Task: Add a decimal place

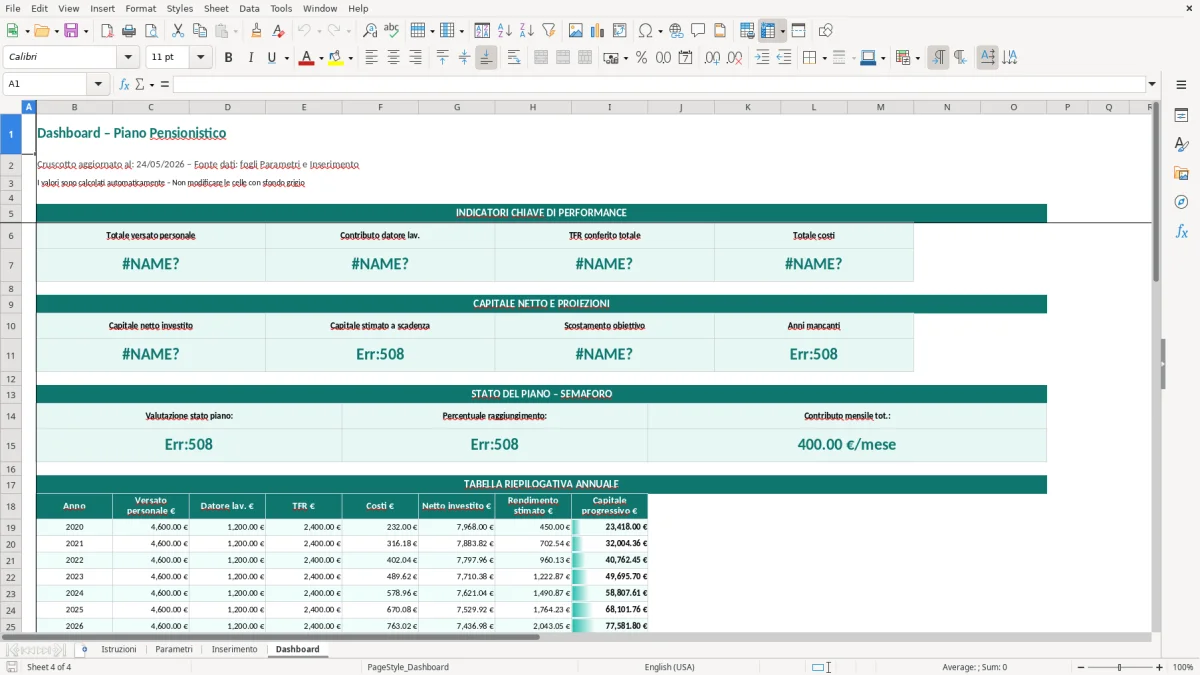Action: click(x=712, y=58)
